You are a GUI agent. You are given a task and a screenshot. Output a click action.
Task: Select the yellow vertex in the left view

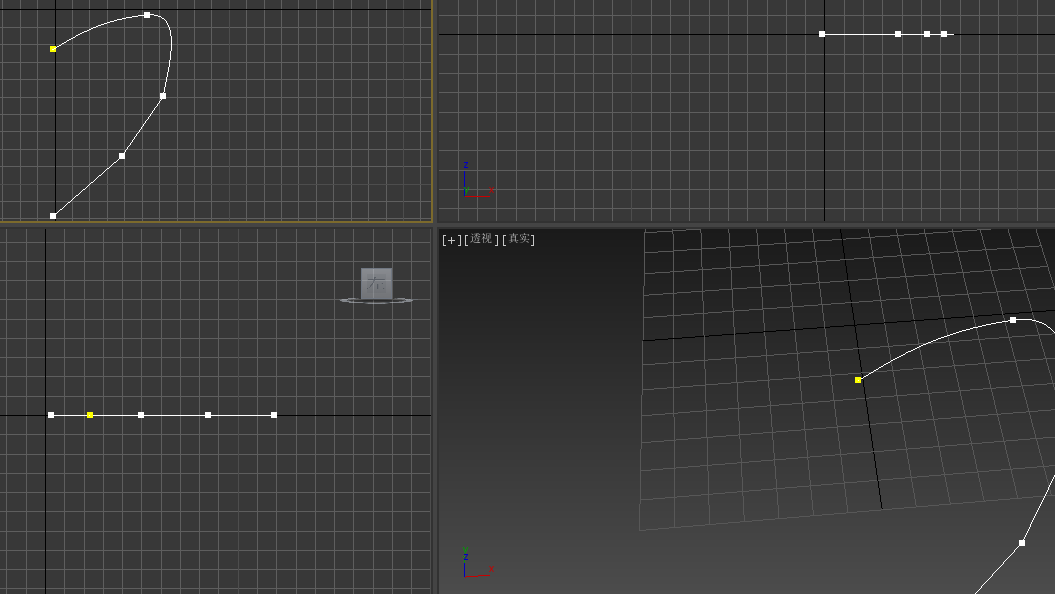click(90, 415)
